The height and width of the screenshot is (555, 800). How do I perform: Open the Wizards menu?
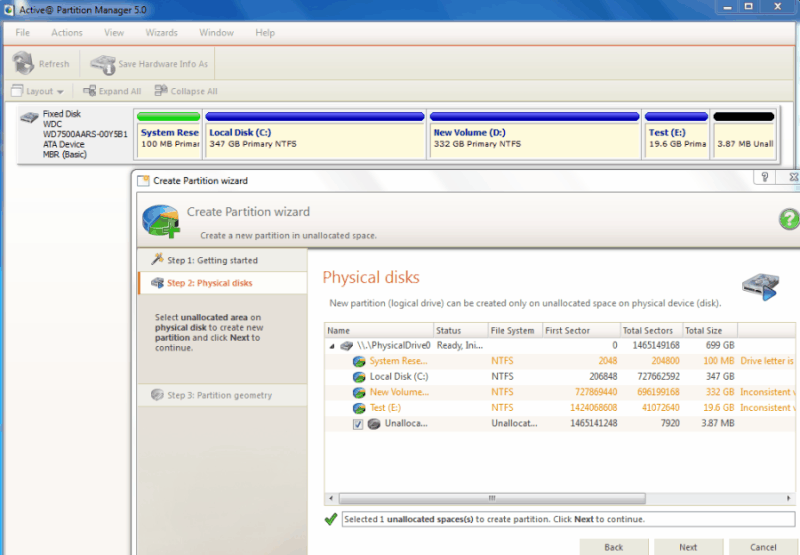pyautogui.click(x=161, y=33)
